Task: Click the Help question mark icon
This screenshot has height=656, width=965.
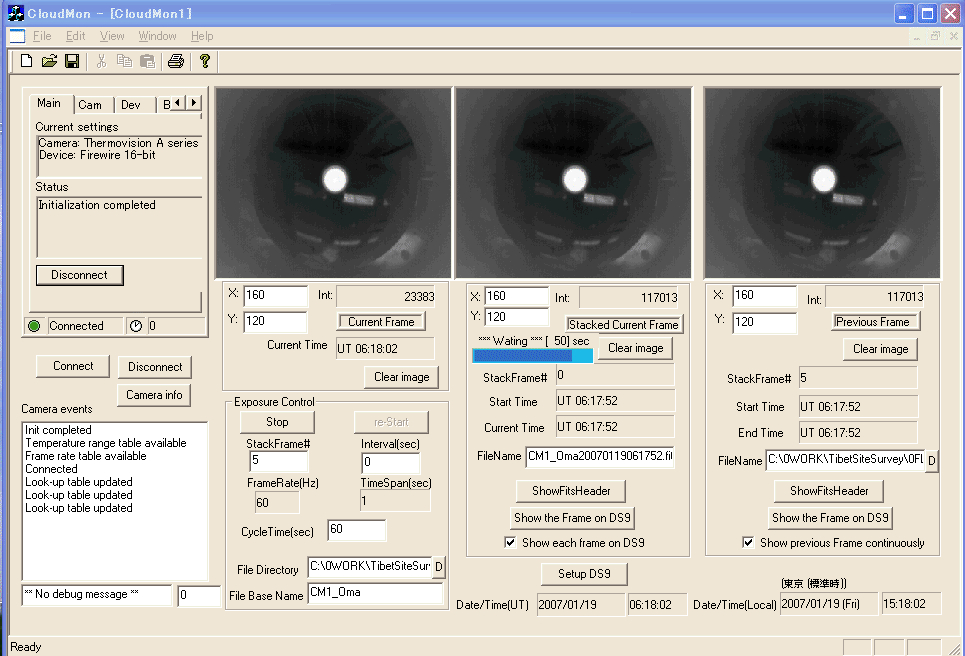Action: pos(205,61)
